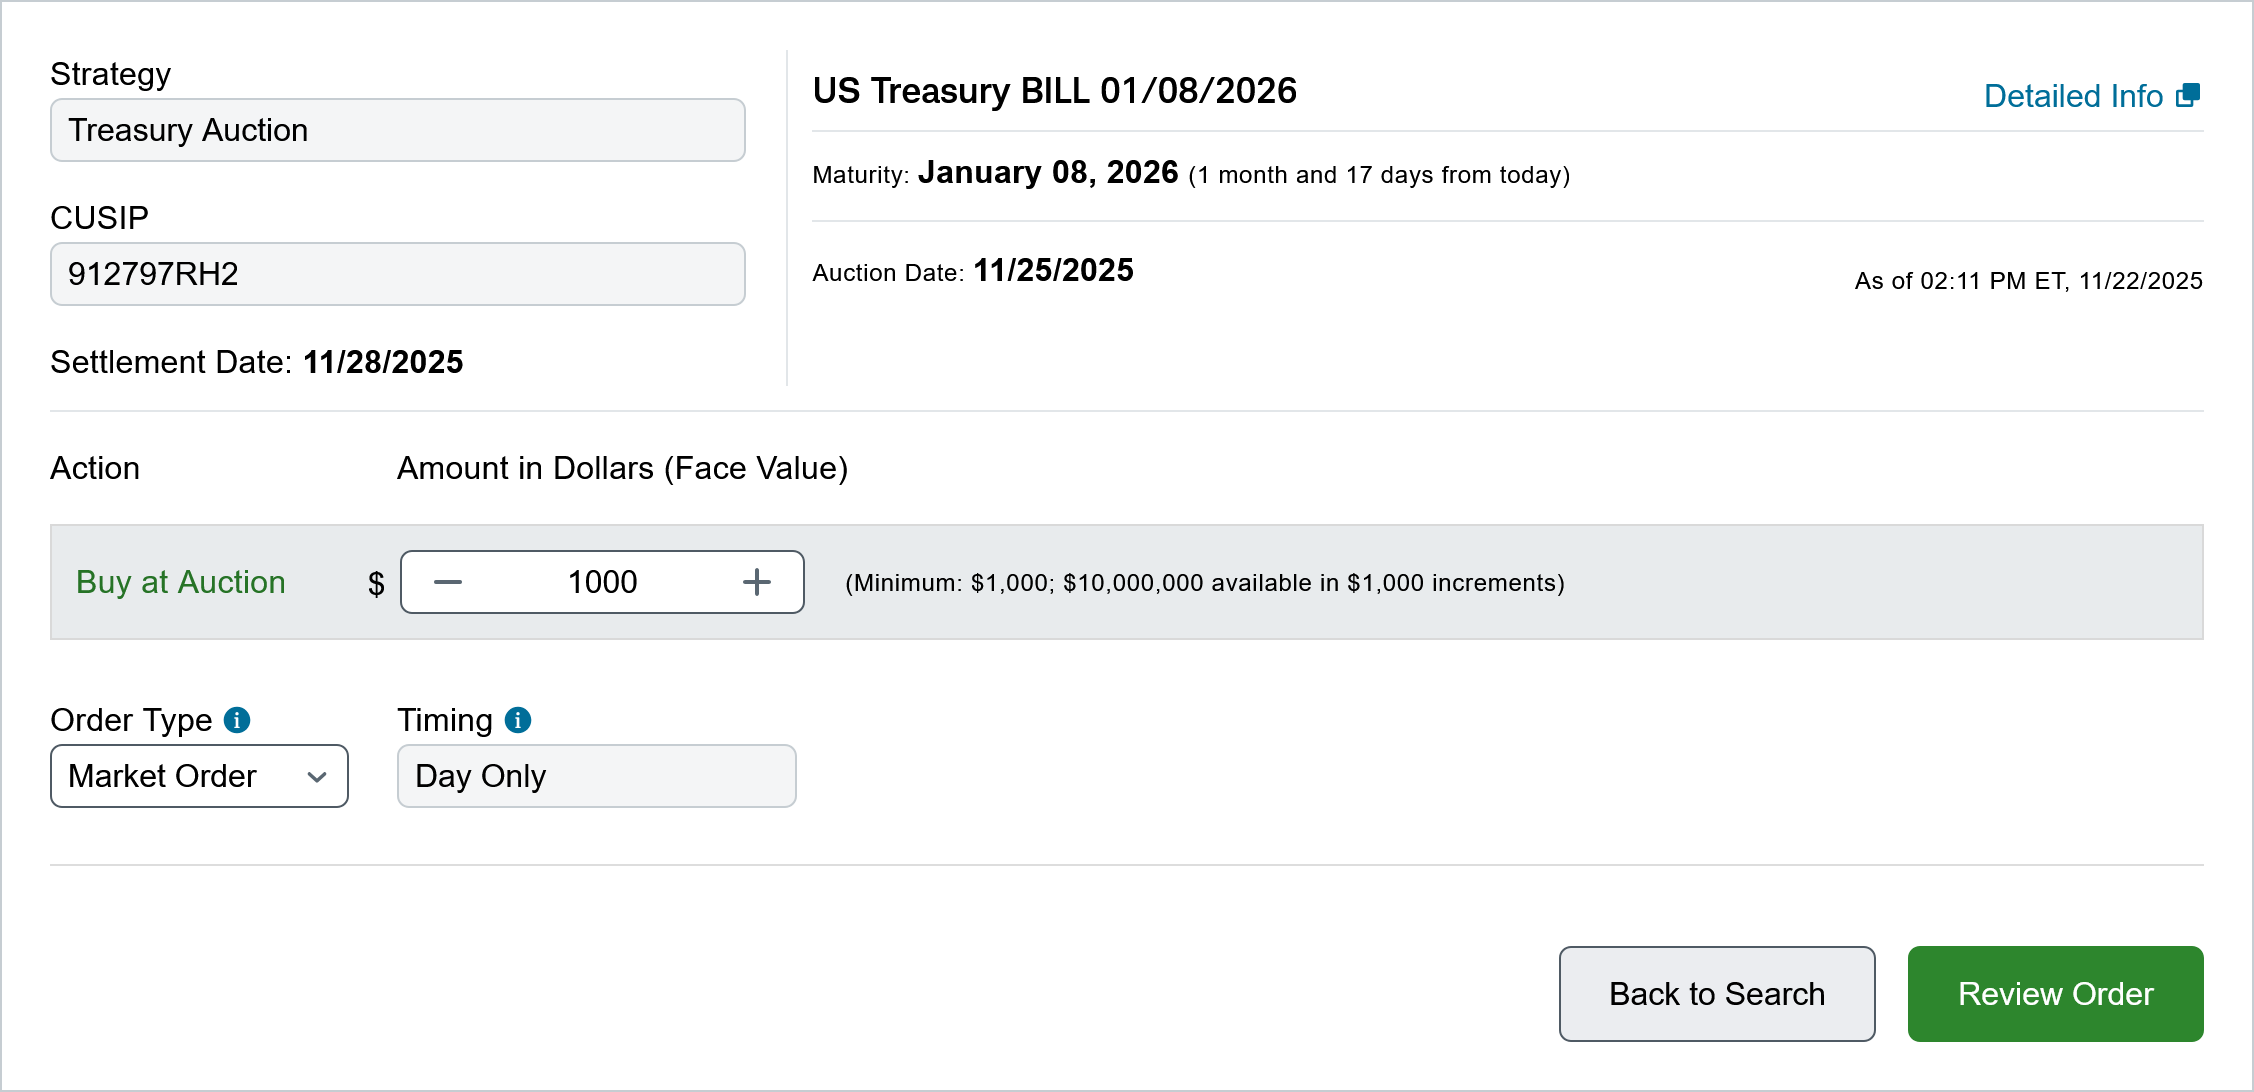
Task: Click the external-link icon beside Detailed Info
Action: click(x=2188, y=95)
